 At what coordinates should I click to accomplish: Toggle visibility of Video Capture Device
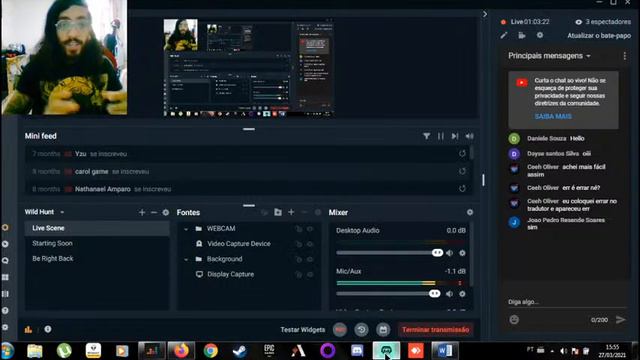coord(310,244)
